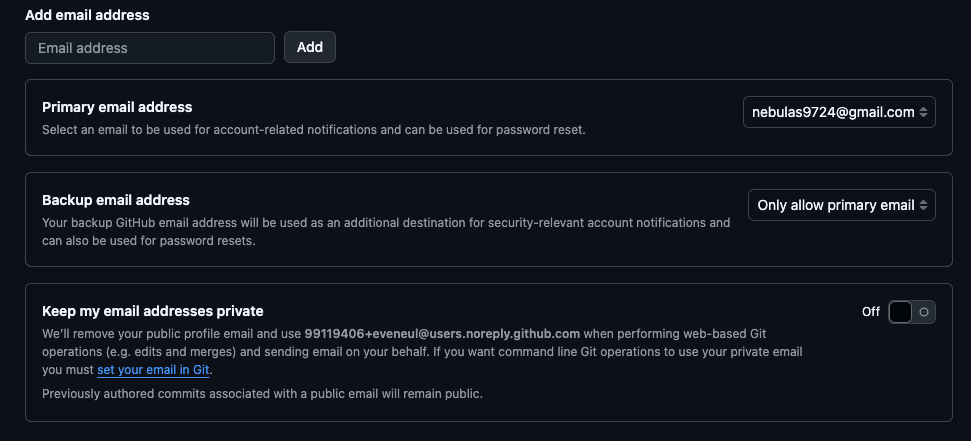Click the up-down arrows on primary email selector

[925, 112]
